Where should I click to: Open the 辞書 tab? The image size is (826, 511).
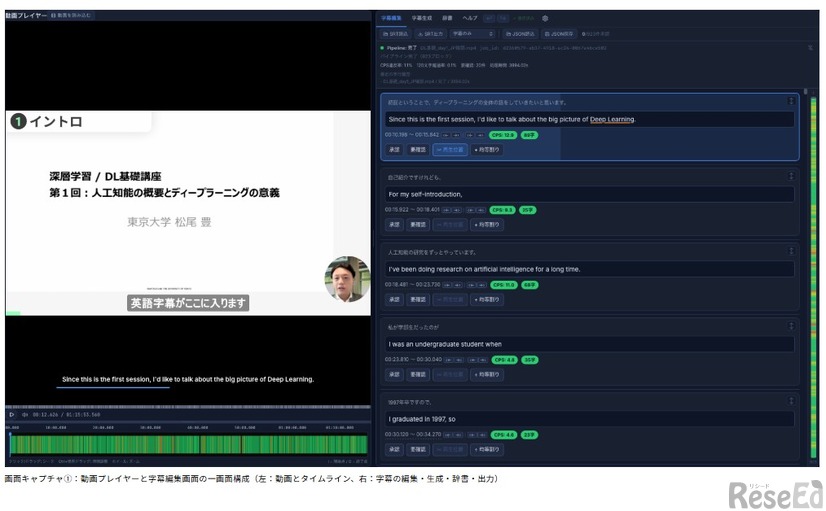447,18
